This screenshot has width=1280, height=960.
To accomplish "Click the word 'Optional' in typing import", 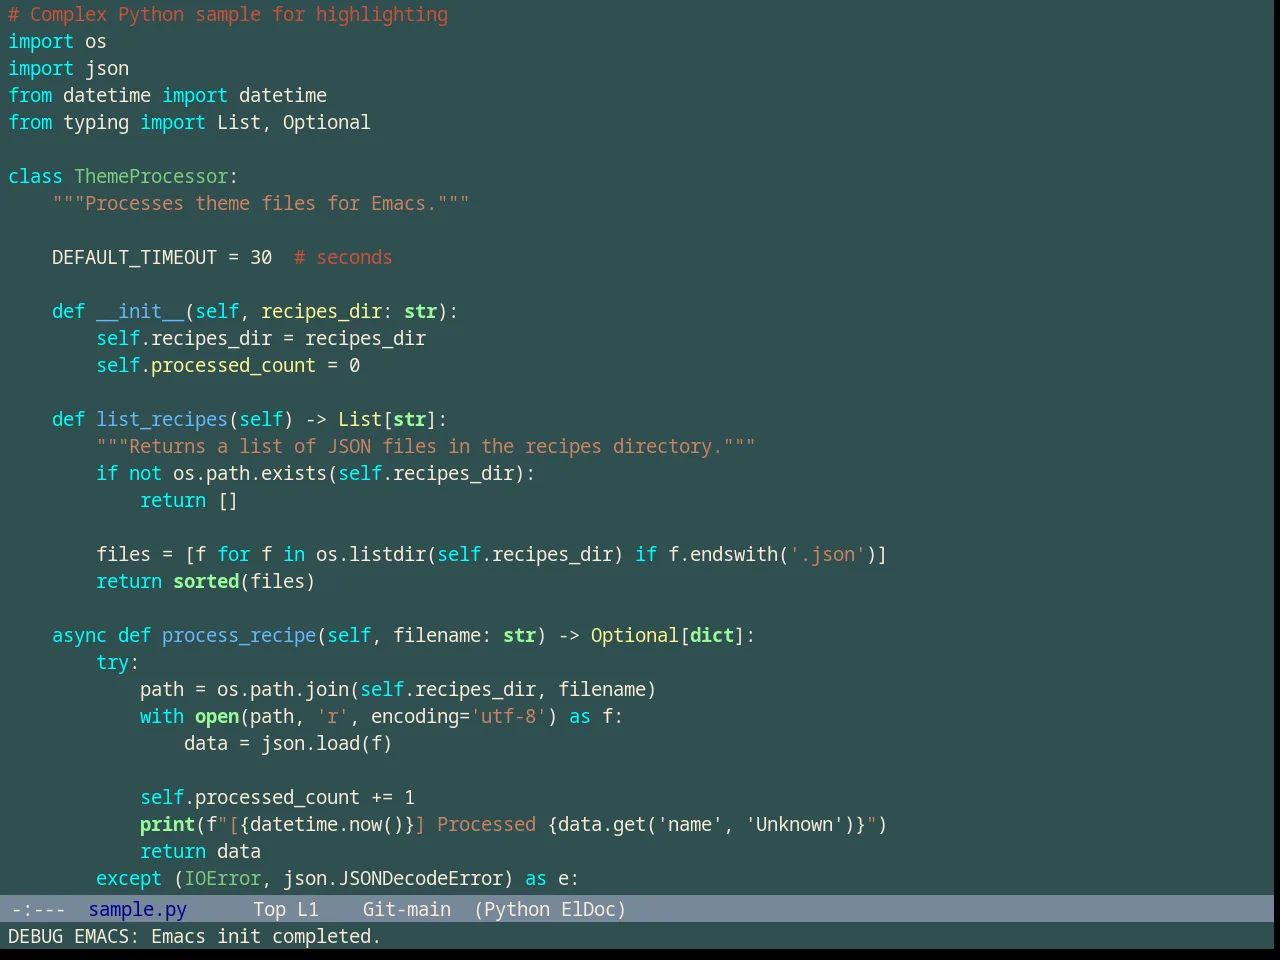I will (326, 122).
